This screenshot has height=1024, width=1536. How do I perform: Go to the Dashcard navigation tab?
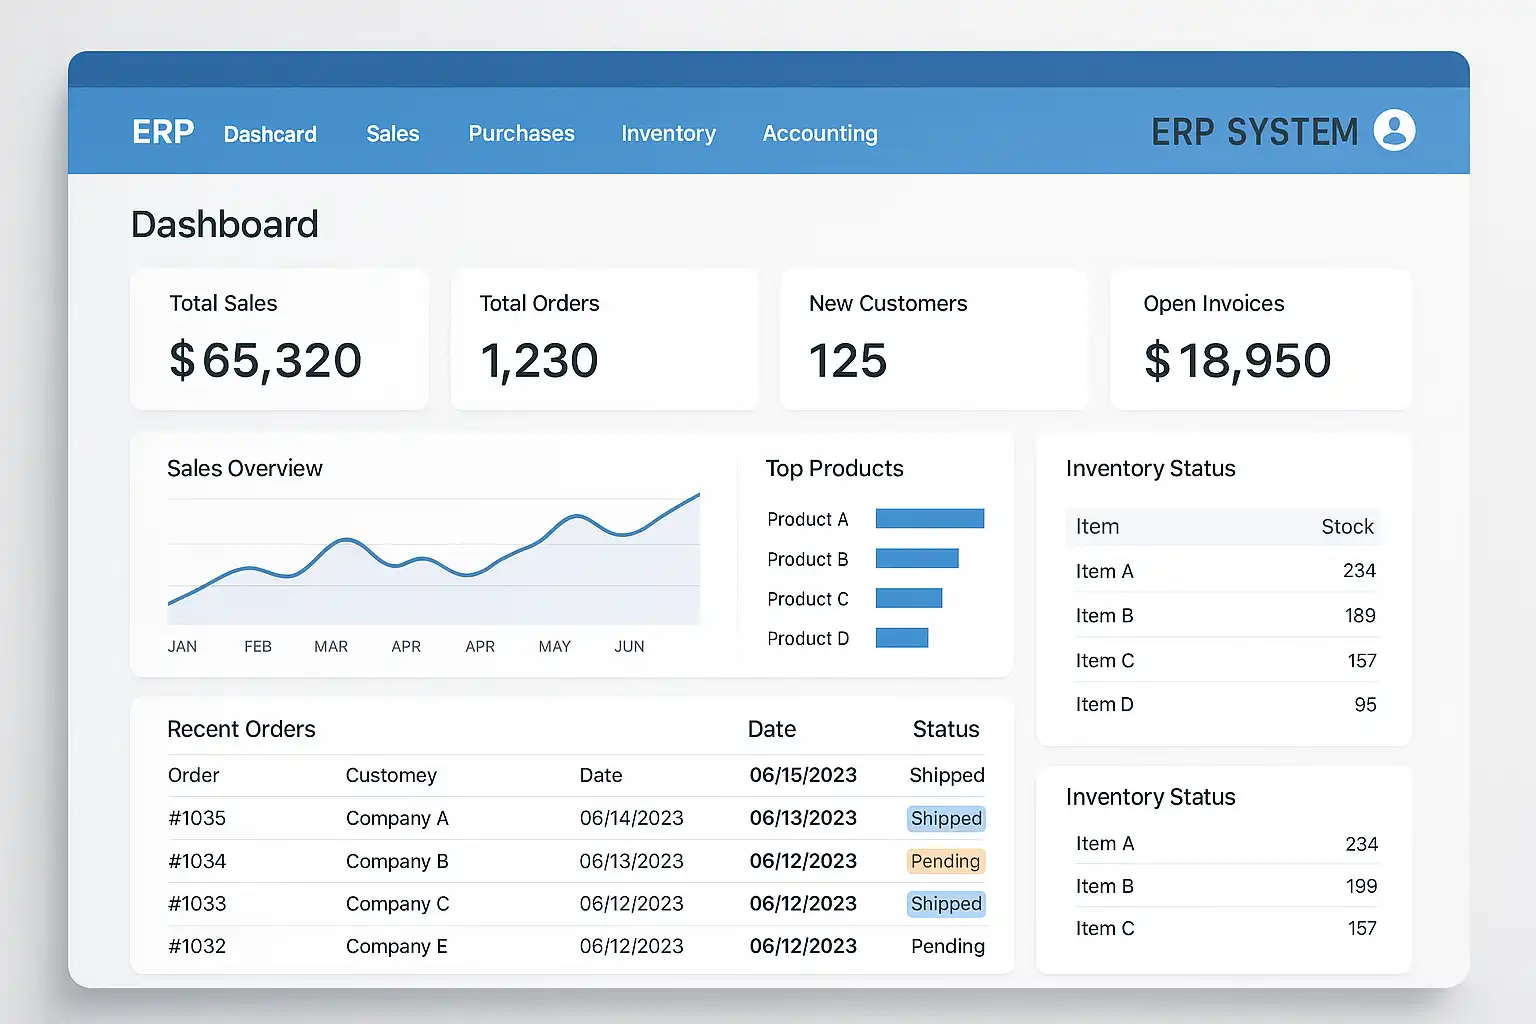pyautogui.click(x=270, y=134)
